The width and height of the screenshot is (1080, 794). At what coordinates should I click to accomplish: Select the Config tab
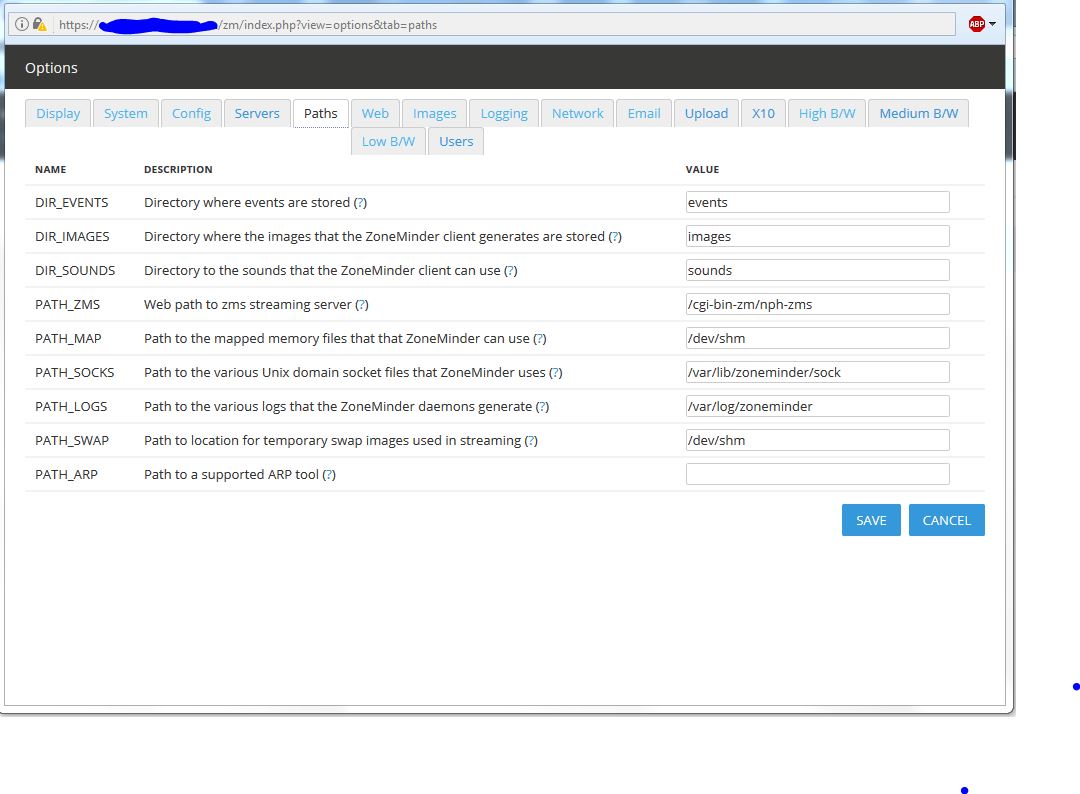coord(191,114)
